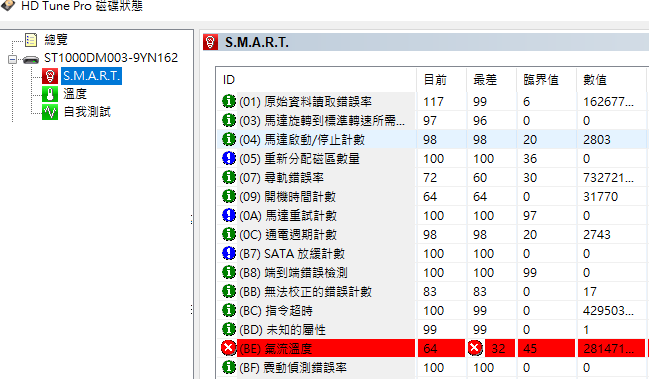Select the red (BE) 氣流溫度 row label
Viewport: 649px width, 379px height.
click(x=276, y=349)
